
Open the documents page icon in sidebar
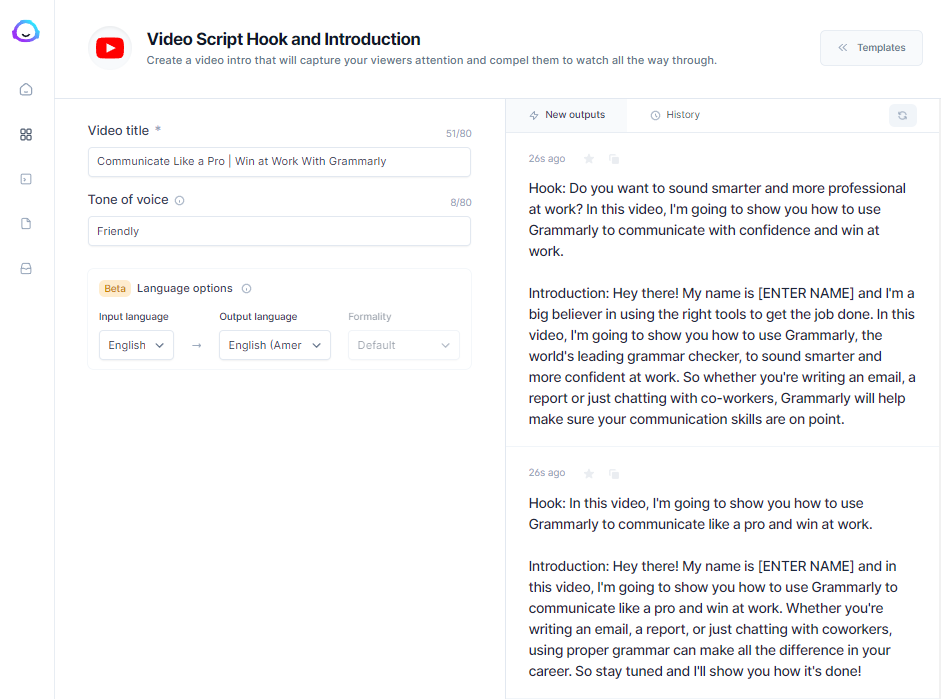pos(26,224)
